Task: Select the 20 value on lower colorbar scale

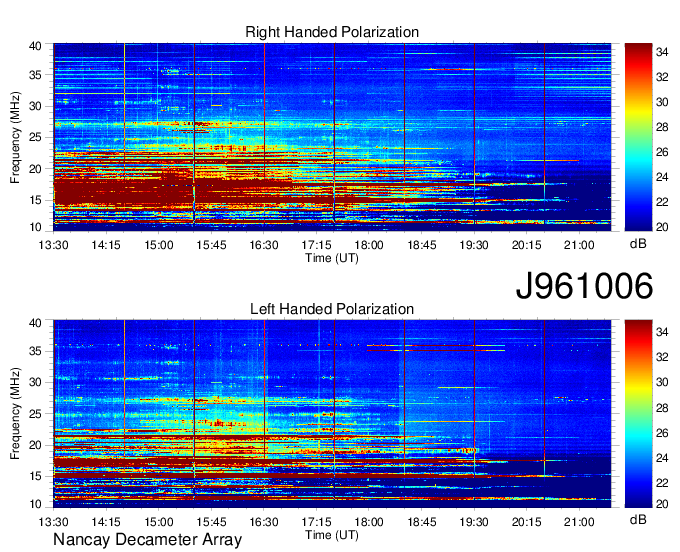Action: [662, 504]
